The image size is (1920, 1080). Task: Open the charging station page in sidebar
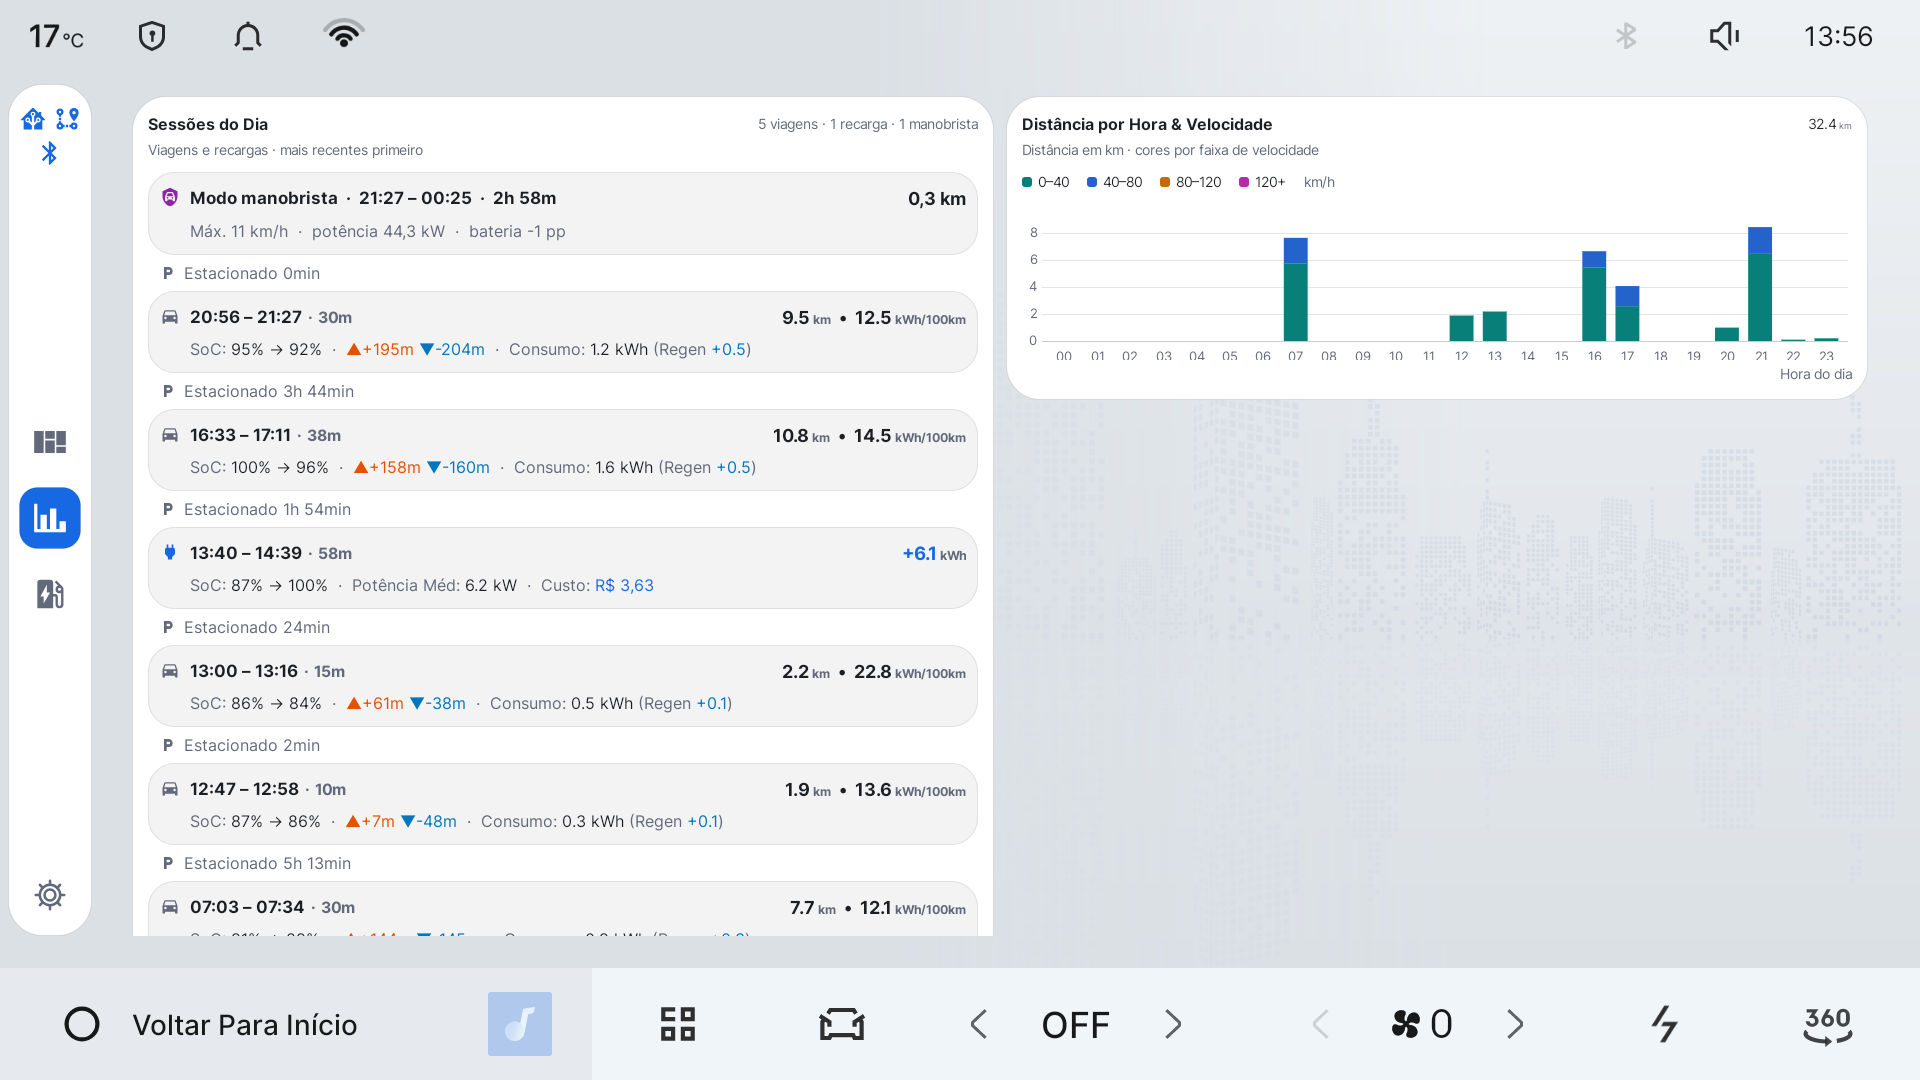pyautogui.click(x=50, y=594)
